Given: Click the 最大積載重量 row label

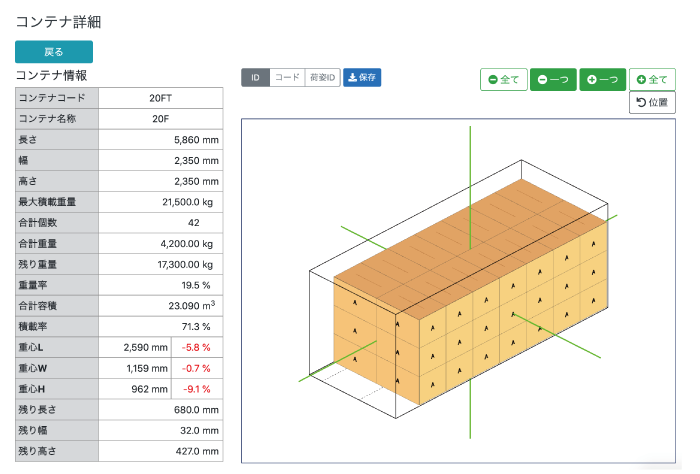Looking at the screenshot, I should [57, 202].
